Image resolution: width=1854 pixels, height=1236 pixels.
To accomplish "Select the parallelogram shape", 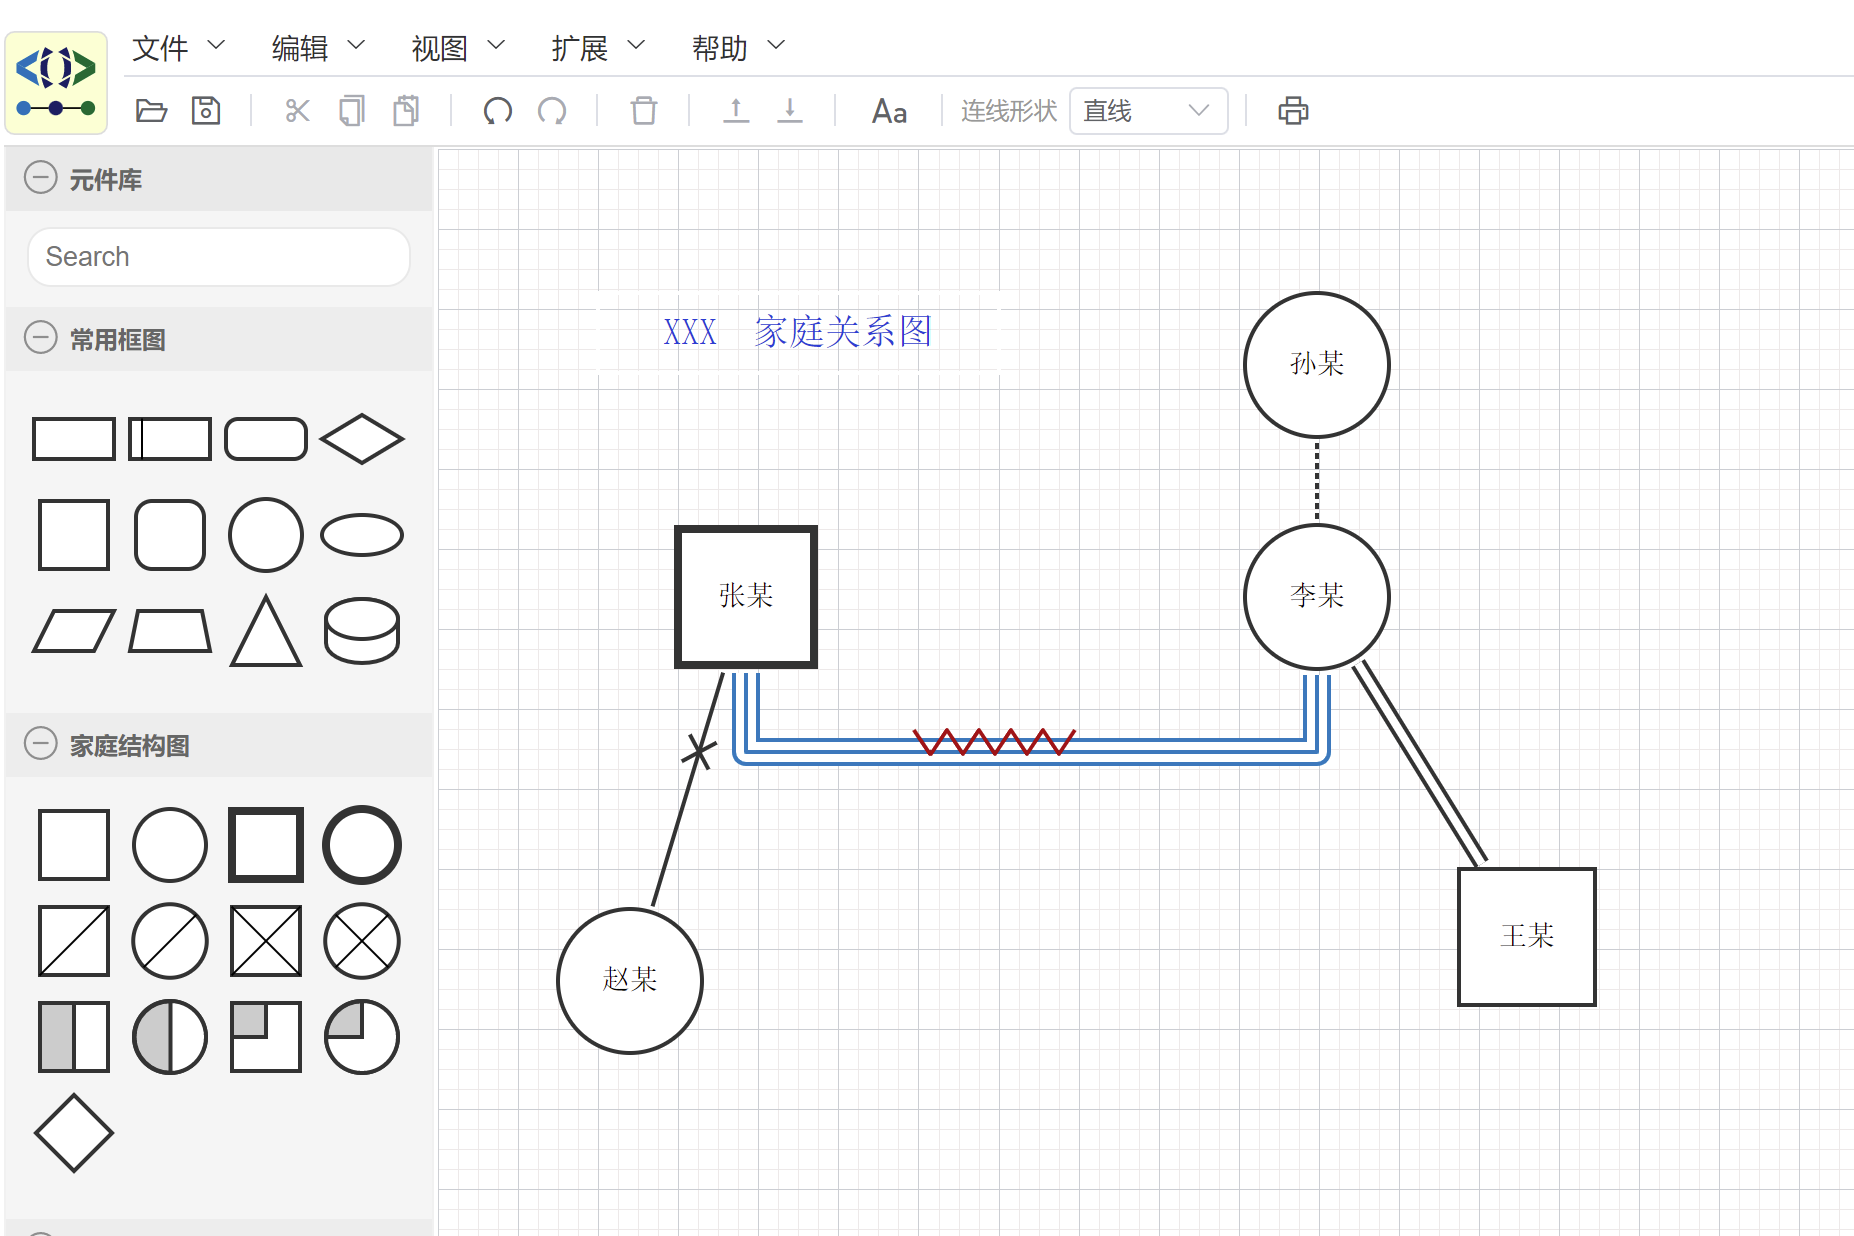I will 74,631.
